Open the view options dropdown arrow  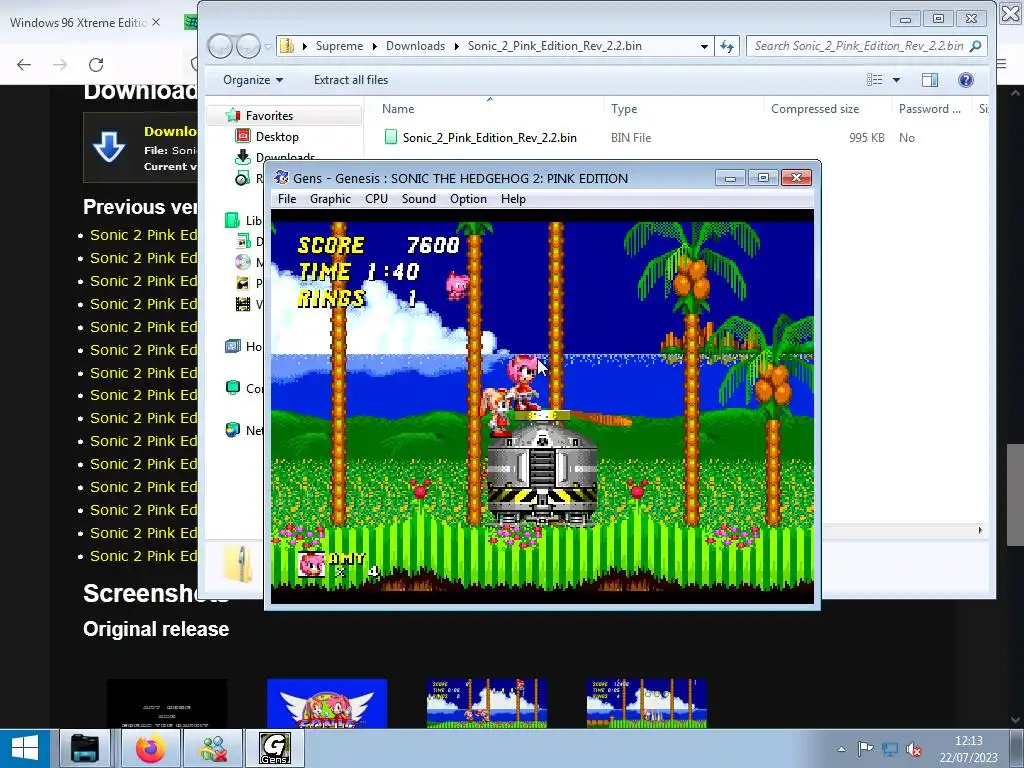coord(896,80)
